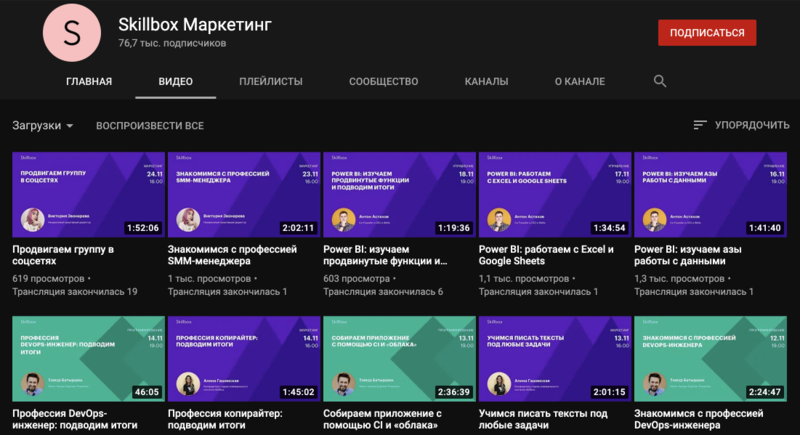Click title Учимся писать тексты под любые задачи

click(x=543, y=419)
